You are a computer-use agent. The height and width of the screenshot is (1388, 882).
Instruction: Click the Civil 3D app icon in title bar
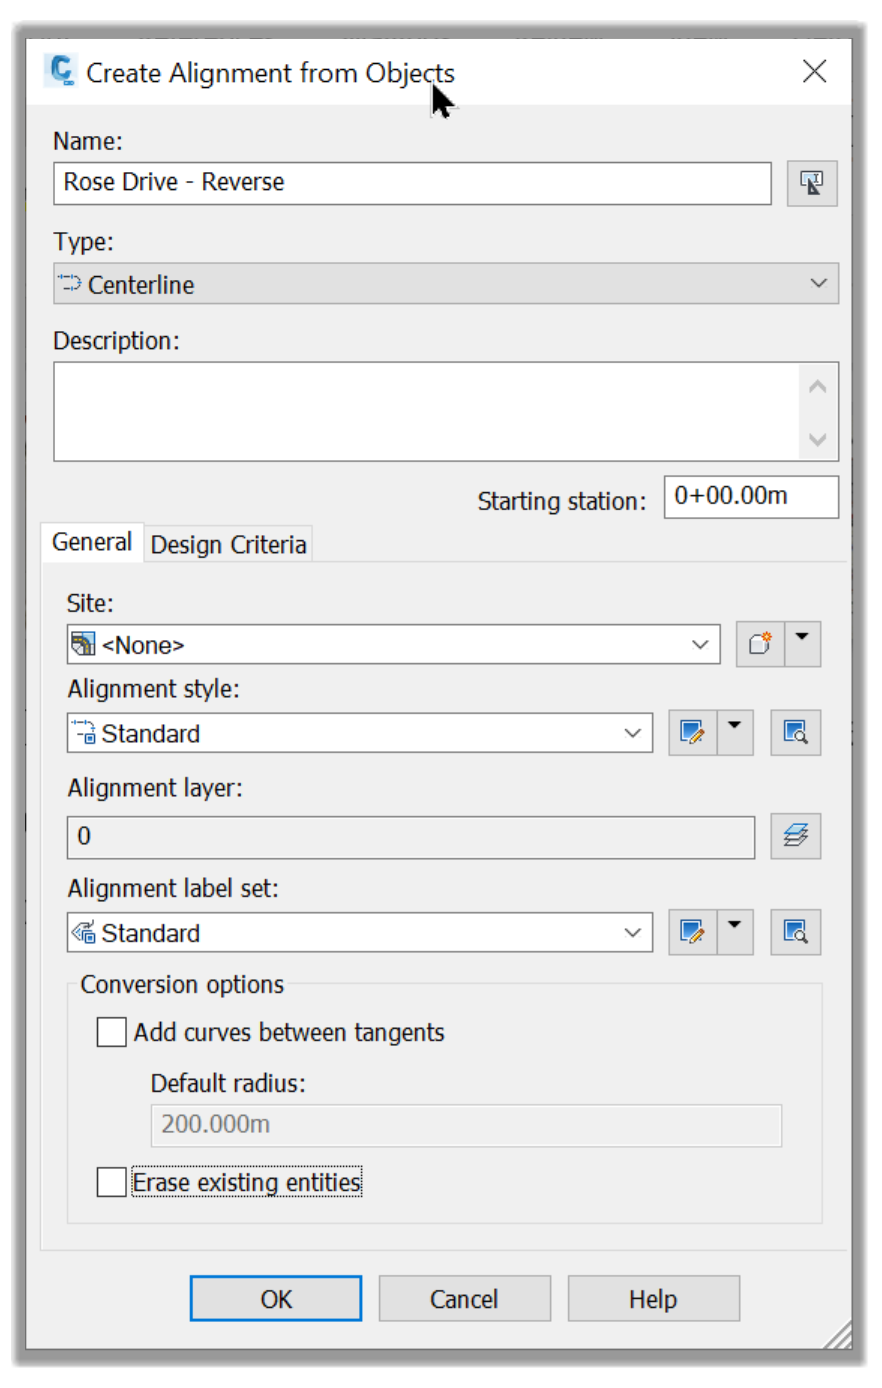pyautogui.click(x=61, y=71)
